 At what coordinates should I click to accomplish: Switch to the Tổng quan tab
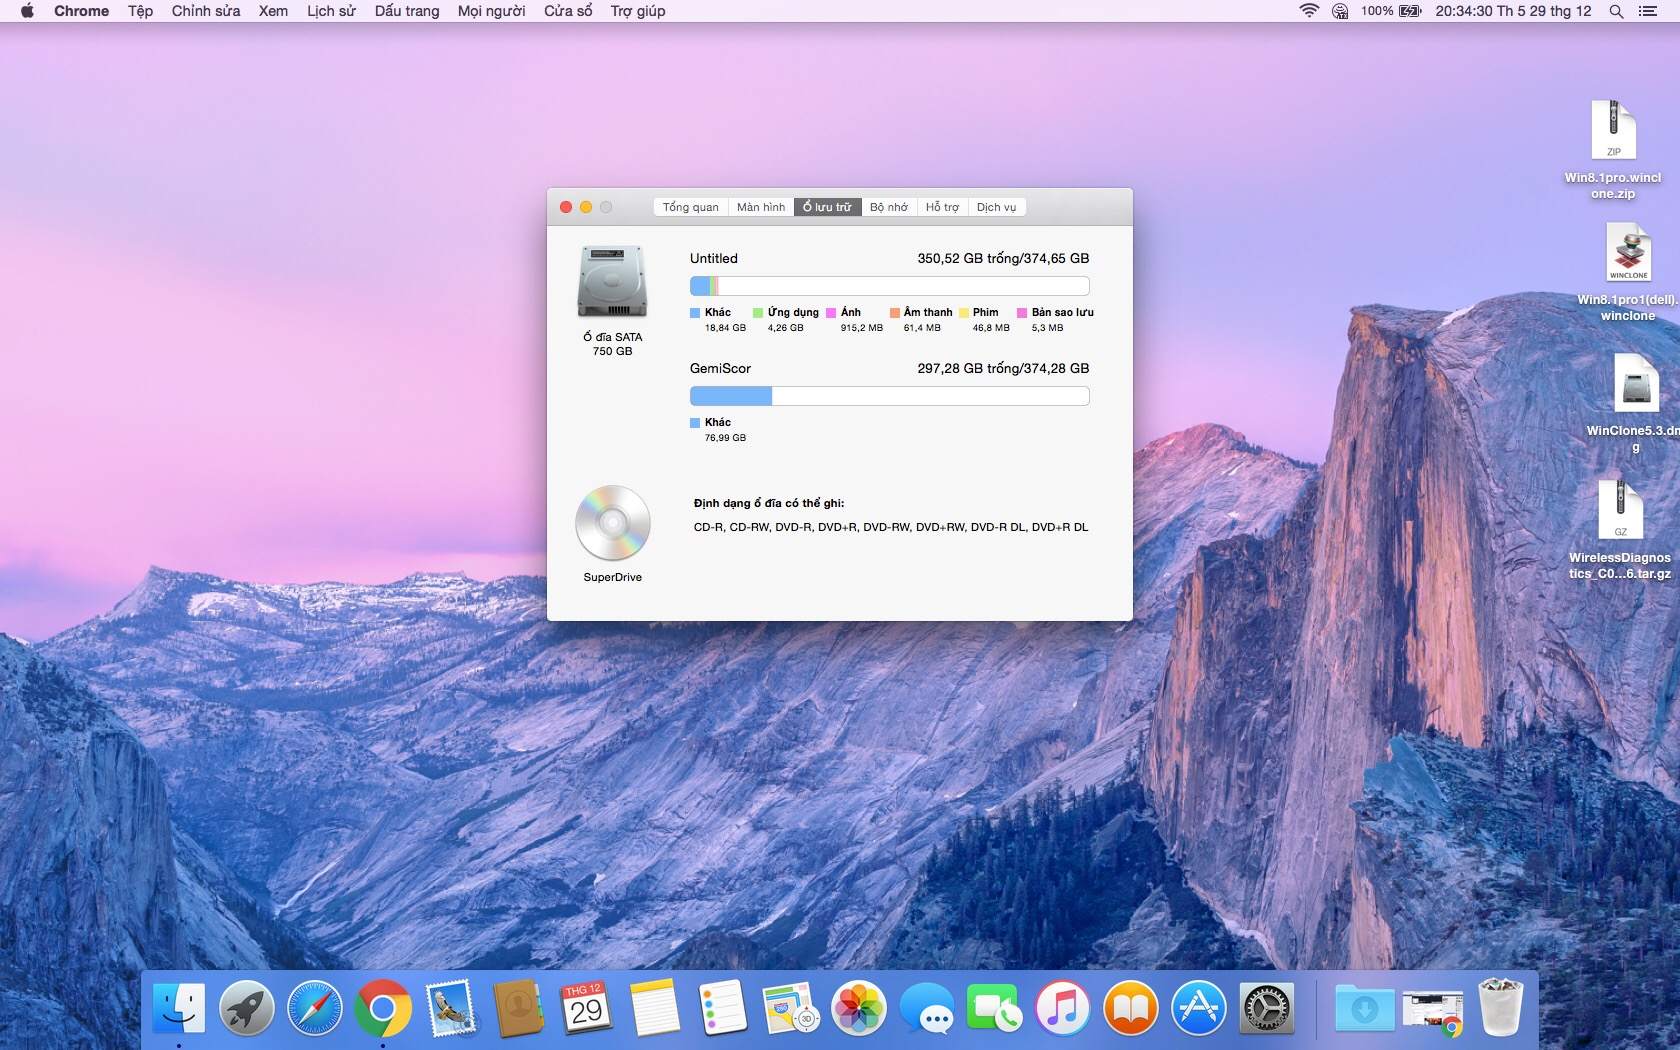click(690, 207)
